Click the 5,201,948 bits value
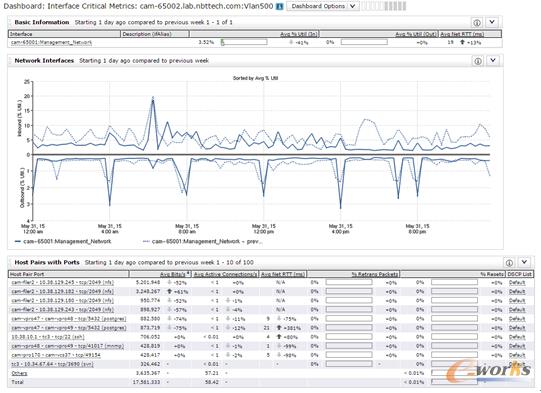Viewport: 541px width, 393px height. 148,283
